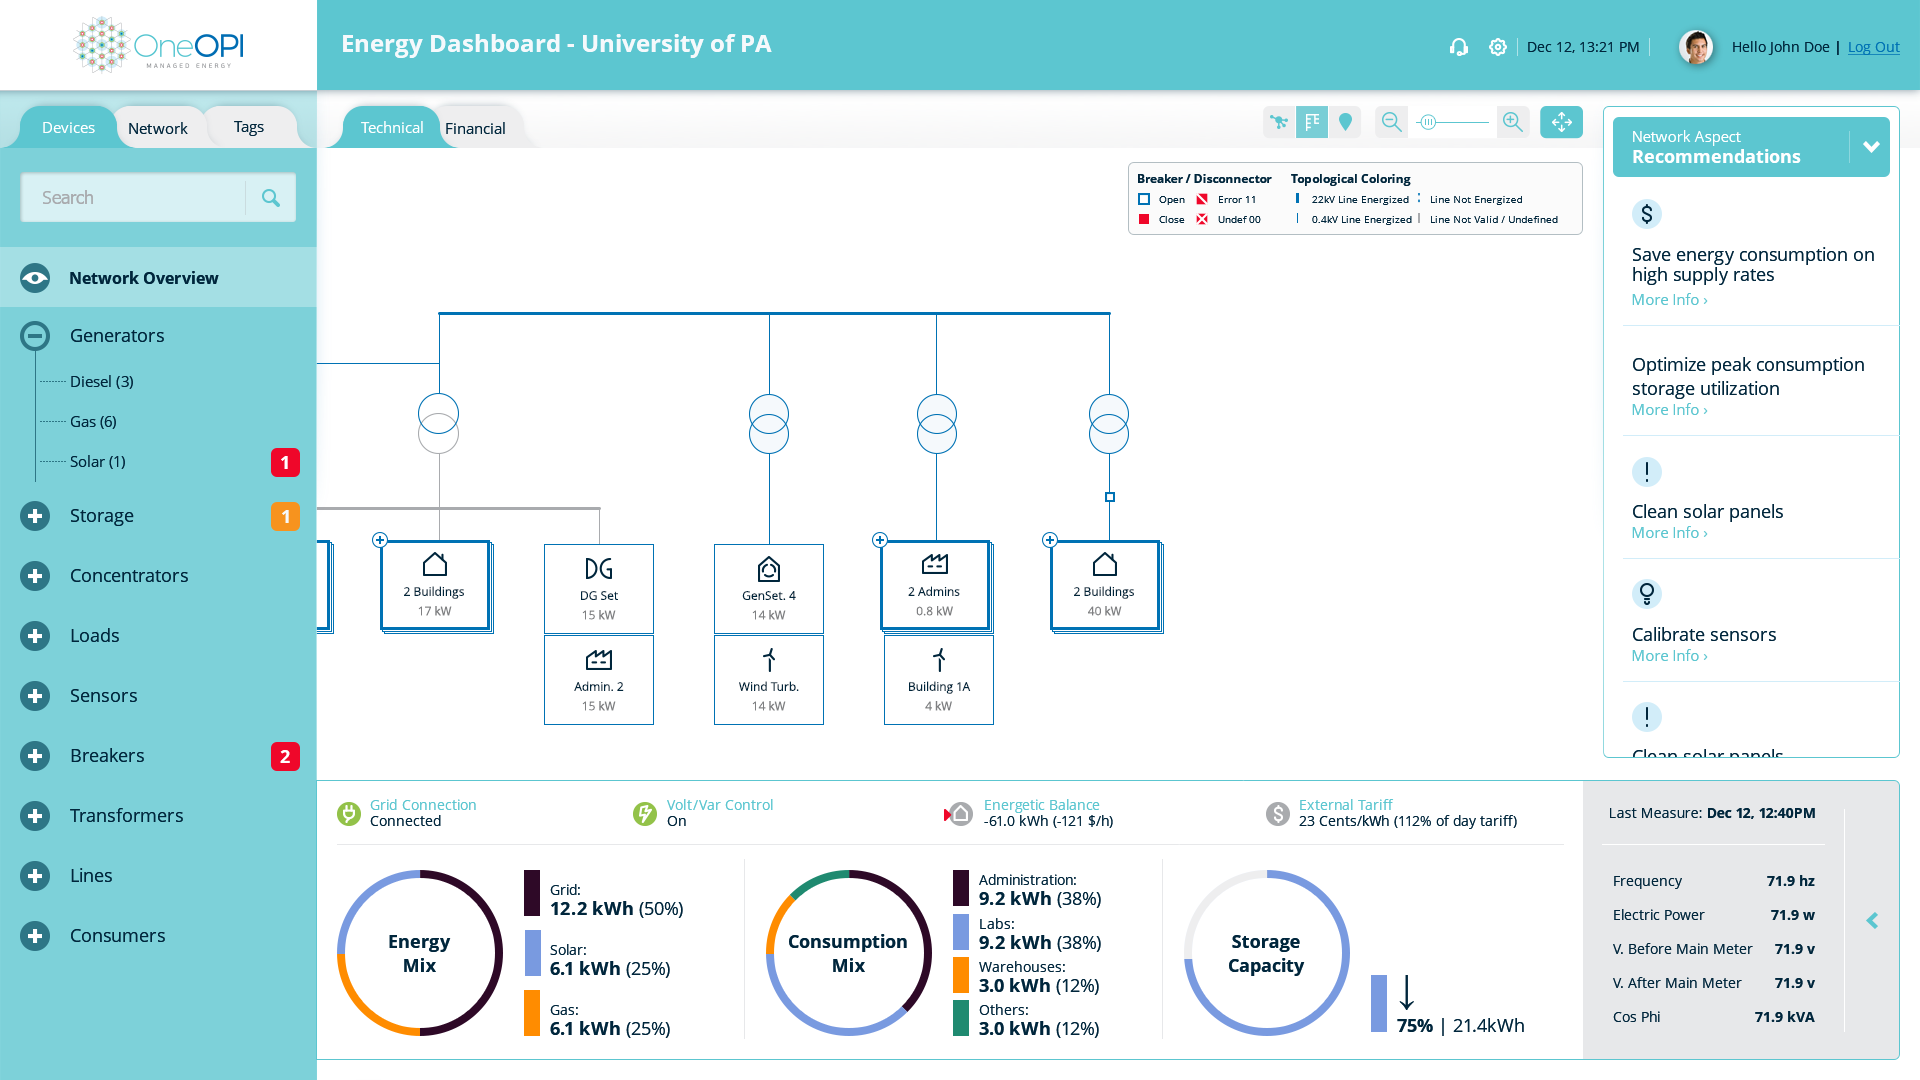Screen dimensions: 1920x1080
Task: Open the settings gear in header
Action: click(1497, 47)
